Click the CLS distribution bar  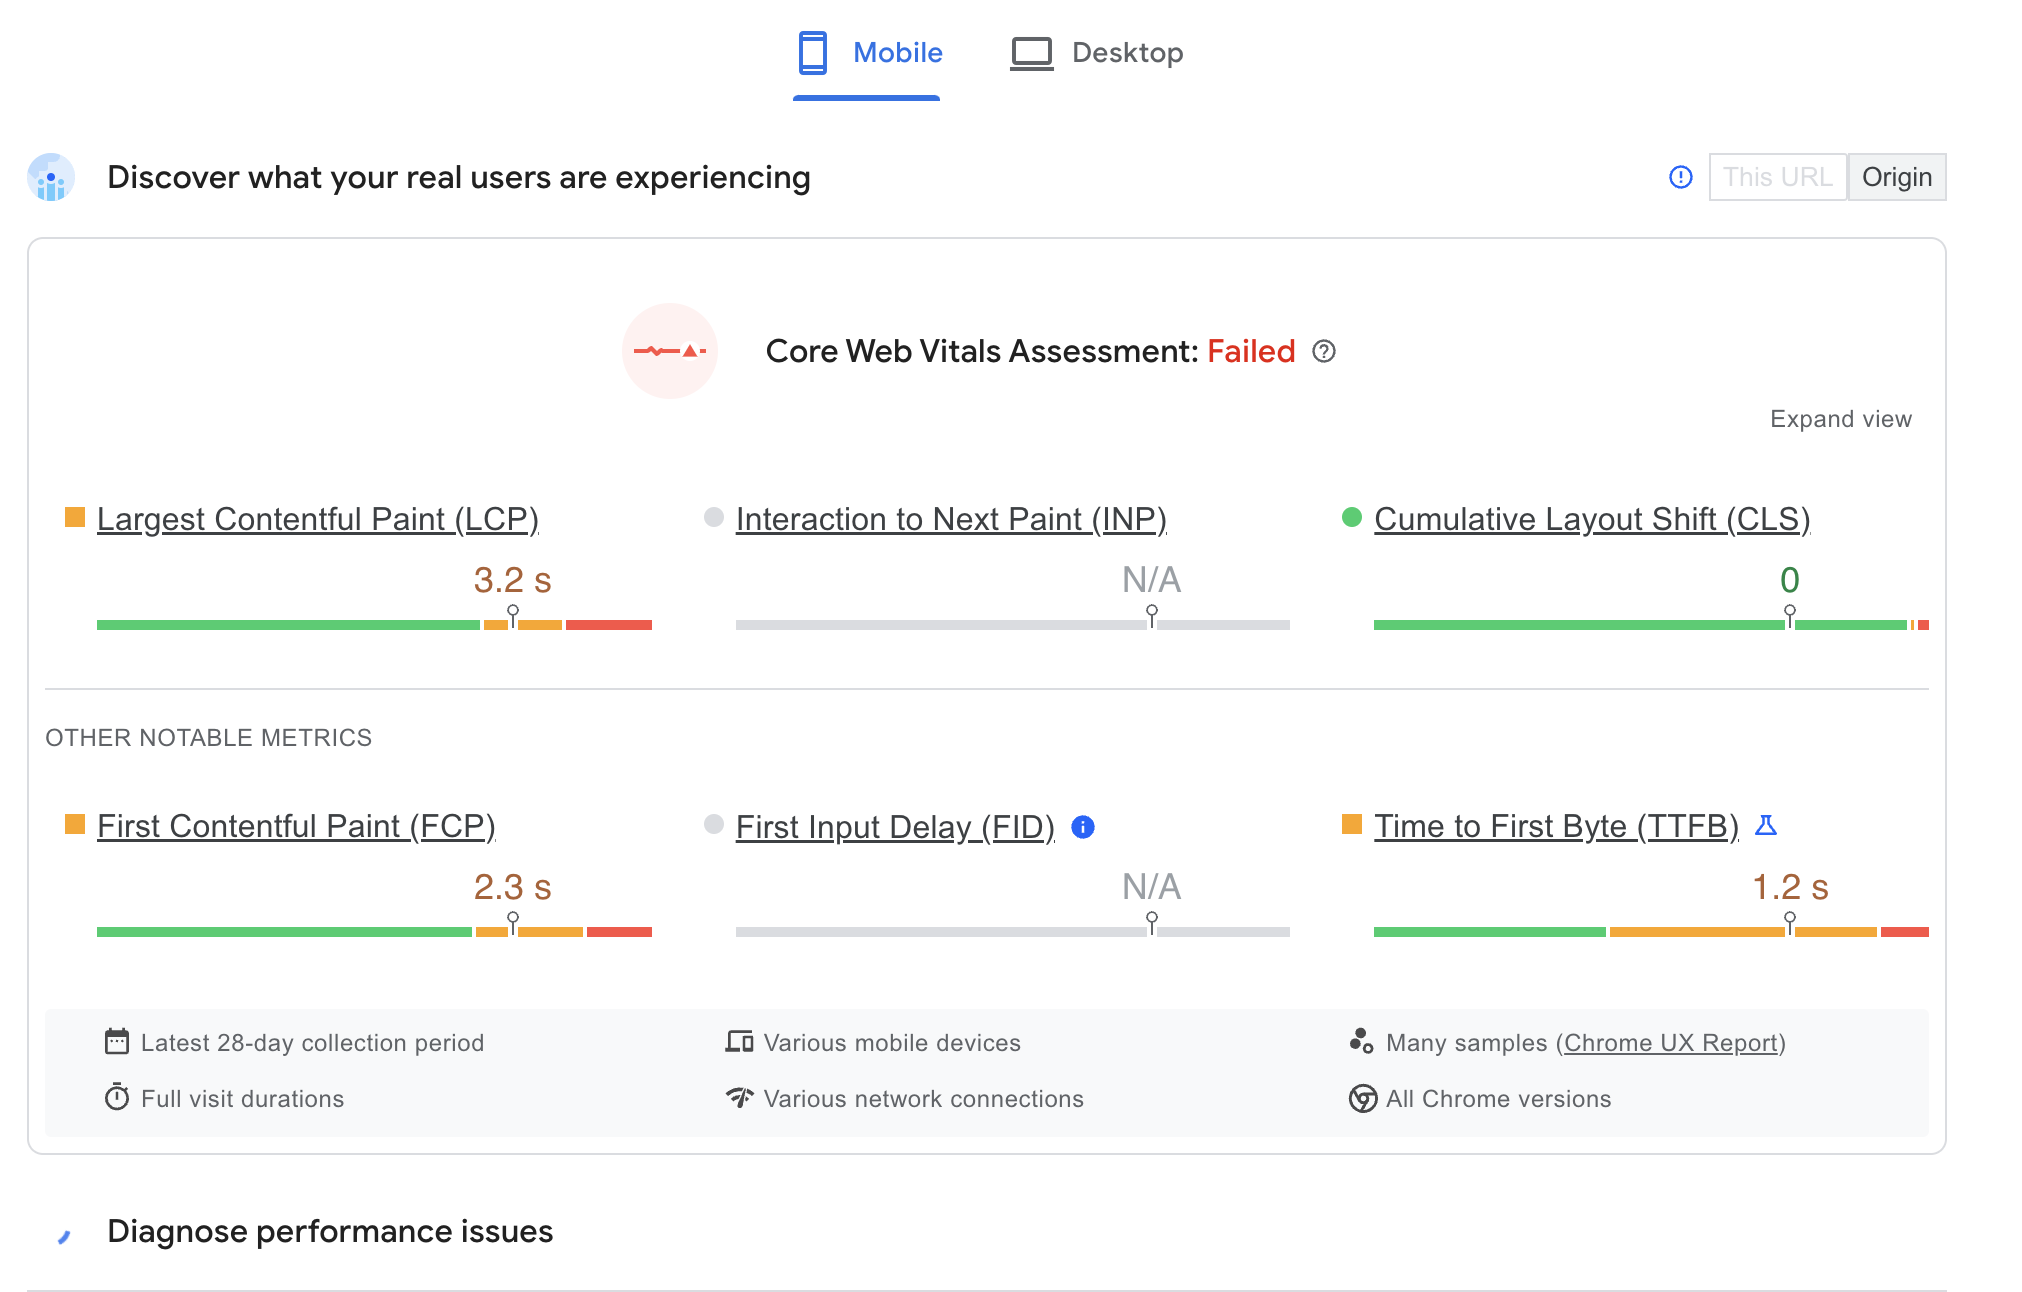(x=1651, y=625)
